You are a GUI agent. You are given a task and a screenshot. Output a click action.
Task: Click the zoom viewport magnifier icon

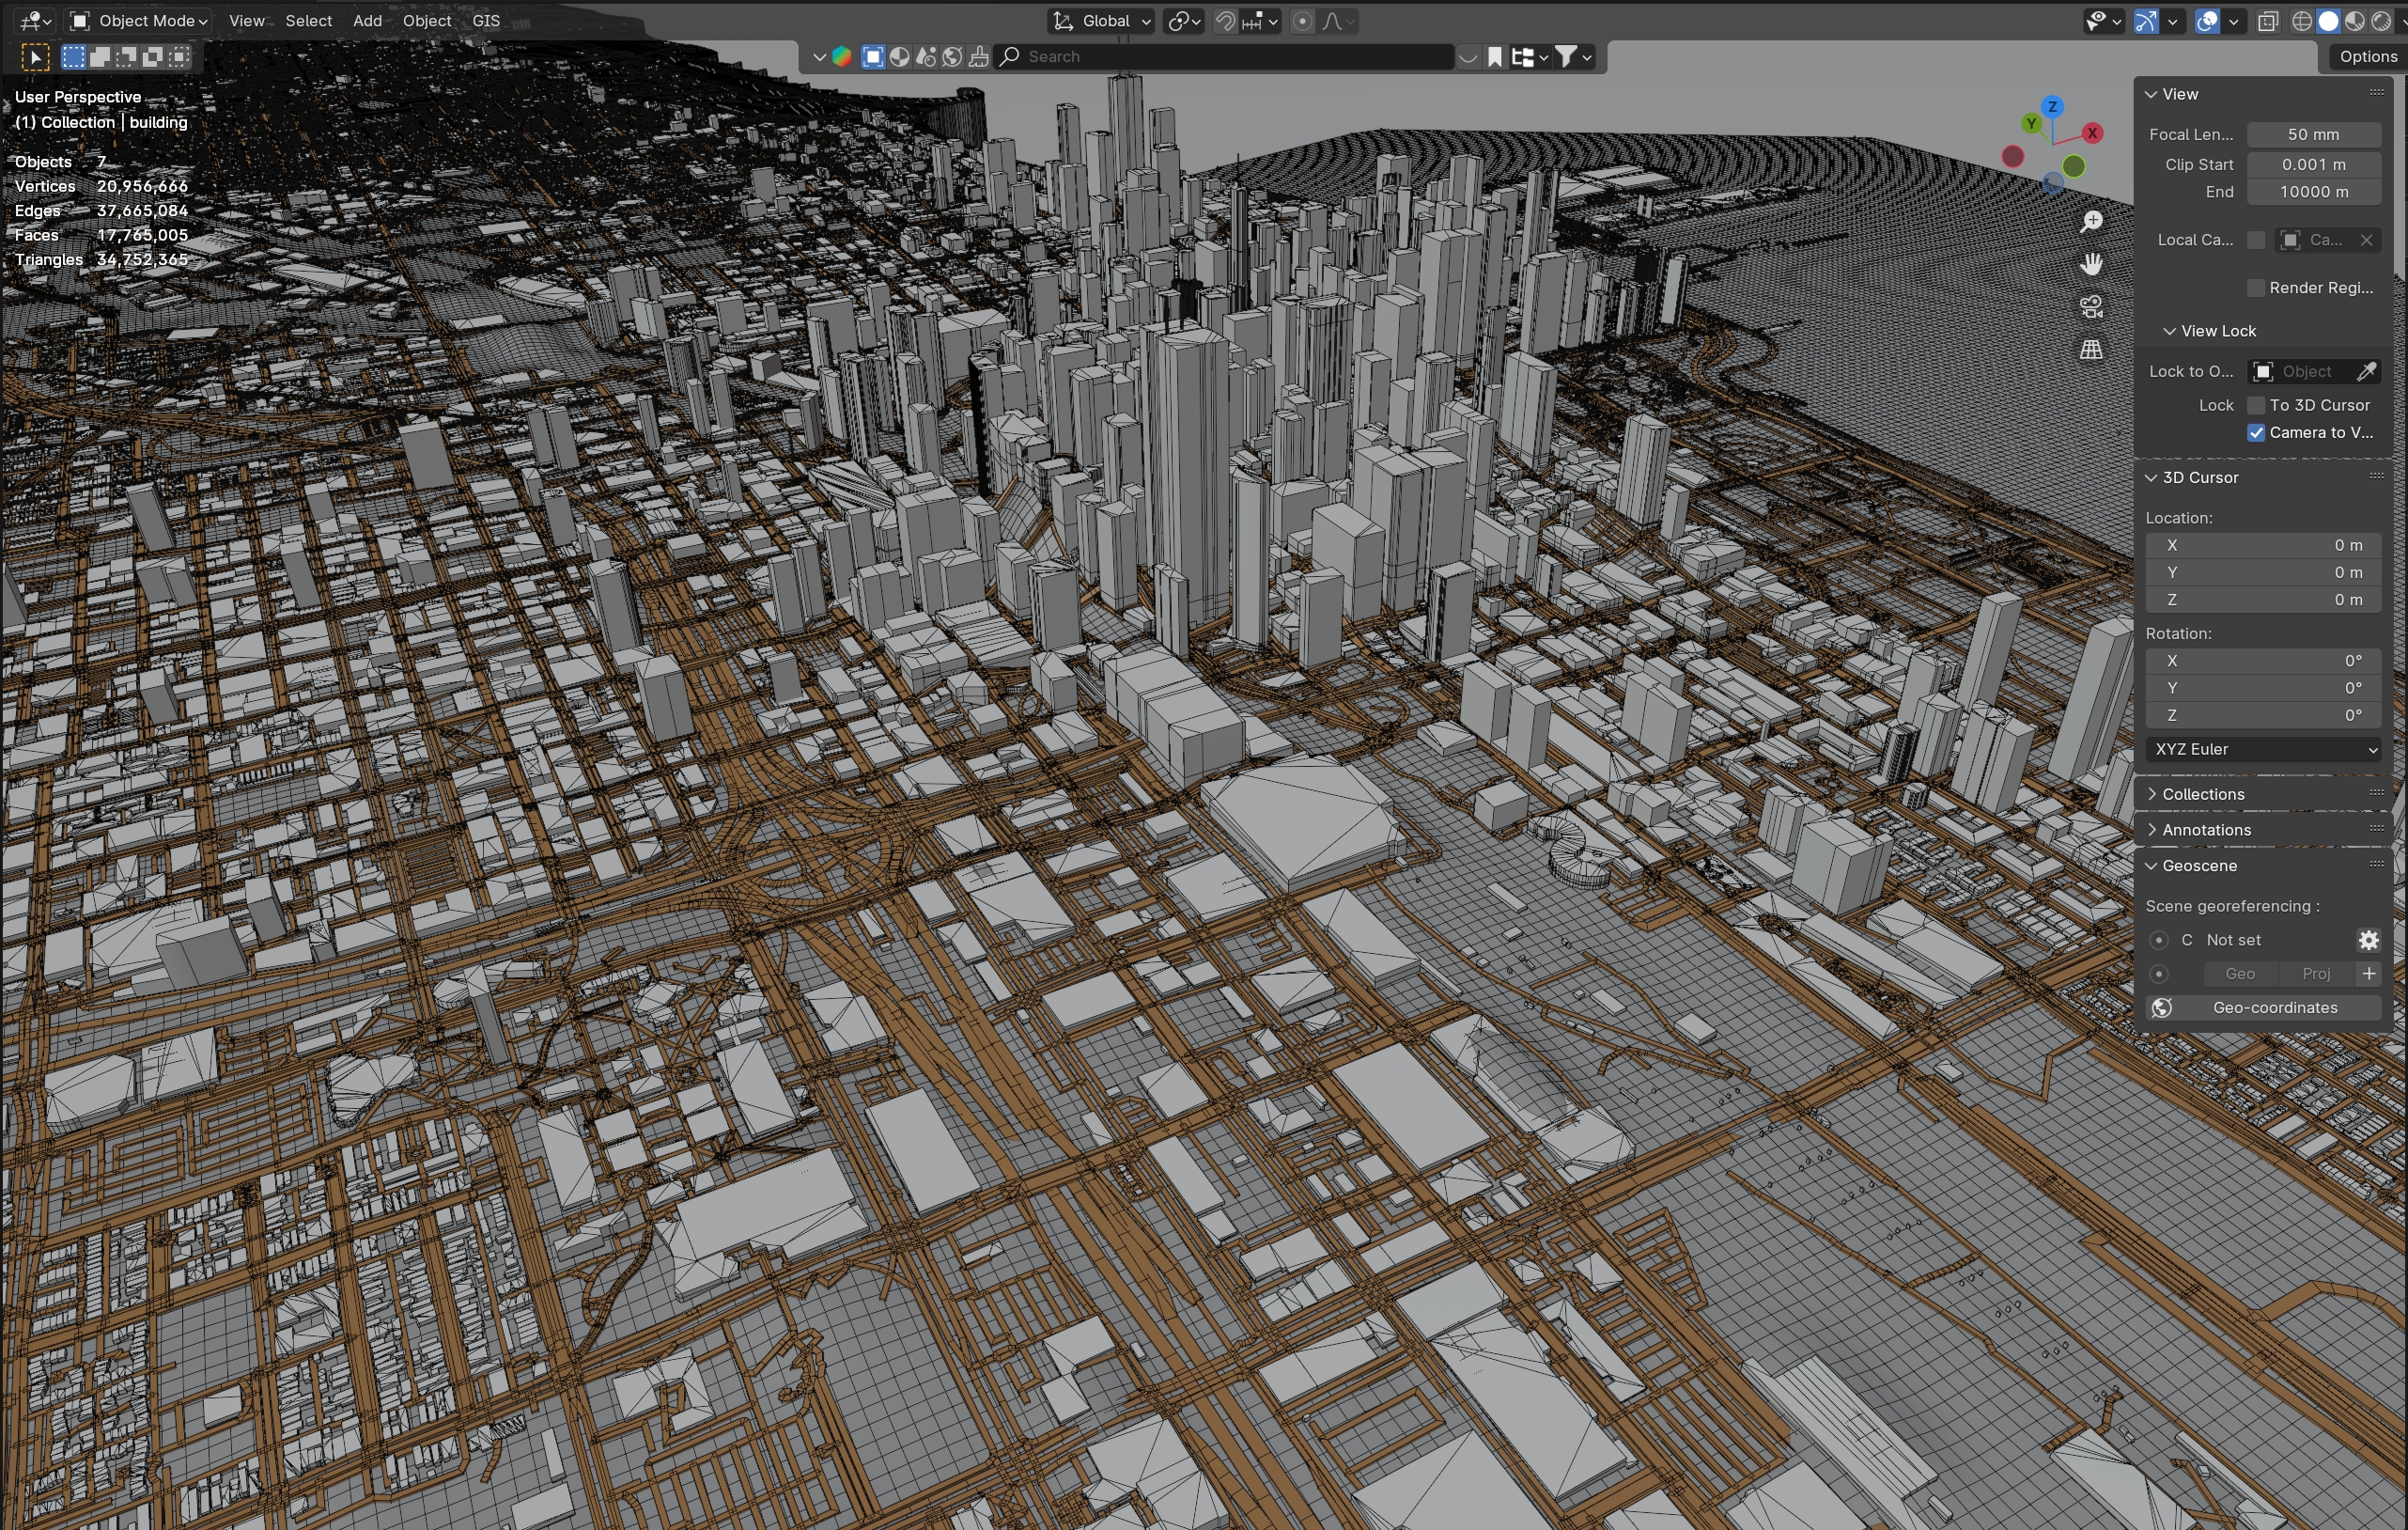pyautogui.click(x=2091, y=221)
